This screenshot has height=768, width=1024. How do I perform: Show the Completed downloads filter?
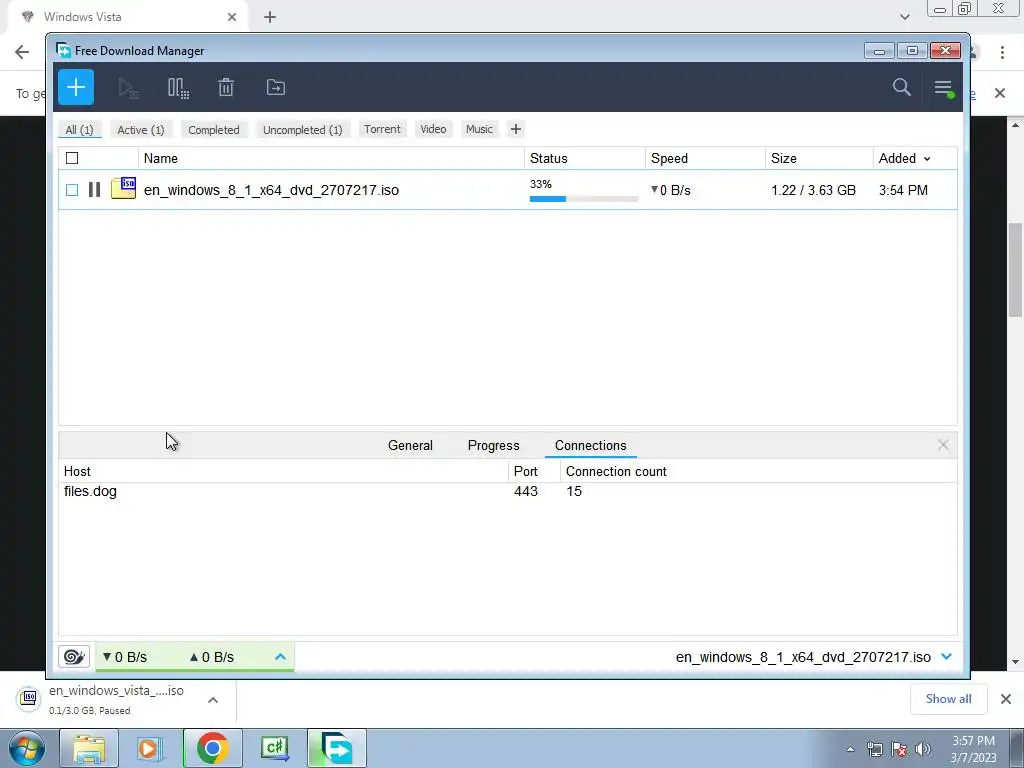point(214,130)
